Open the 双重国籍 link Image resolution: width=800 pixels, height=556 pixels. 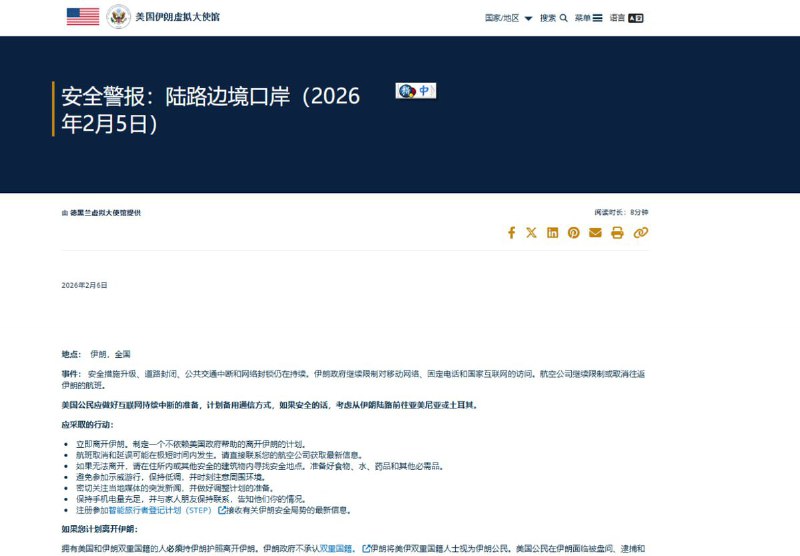tap(336, 549)
